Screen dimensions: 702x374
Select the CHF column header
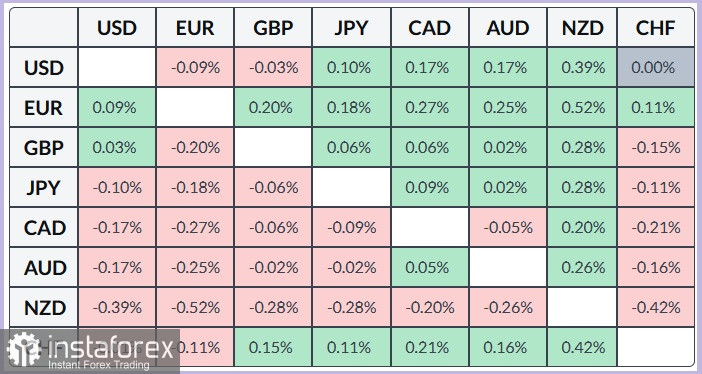(655, 28)
